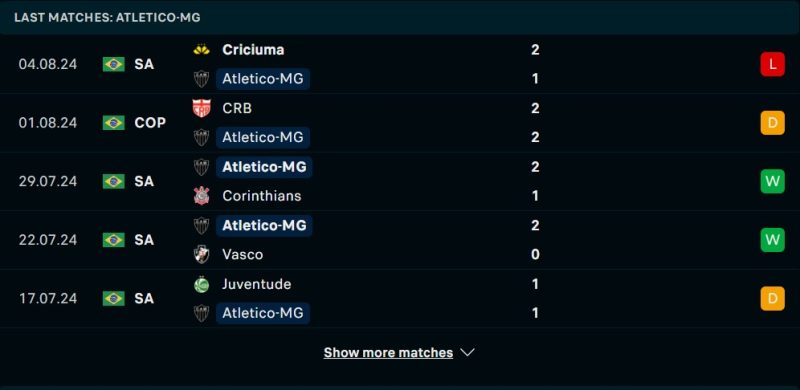Select the Vasco team name
This screenshot has height=390, width=800.
(x=242, y=254)
